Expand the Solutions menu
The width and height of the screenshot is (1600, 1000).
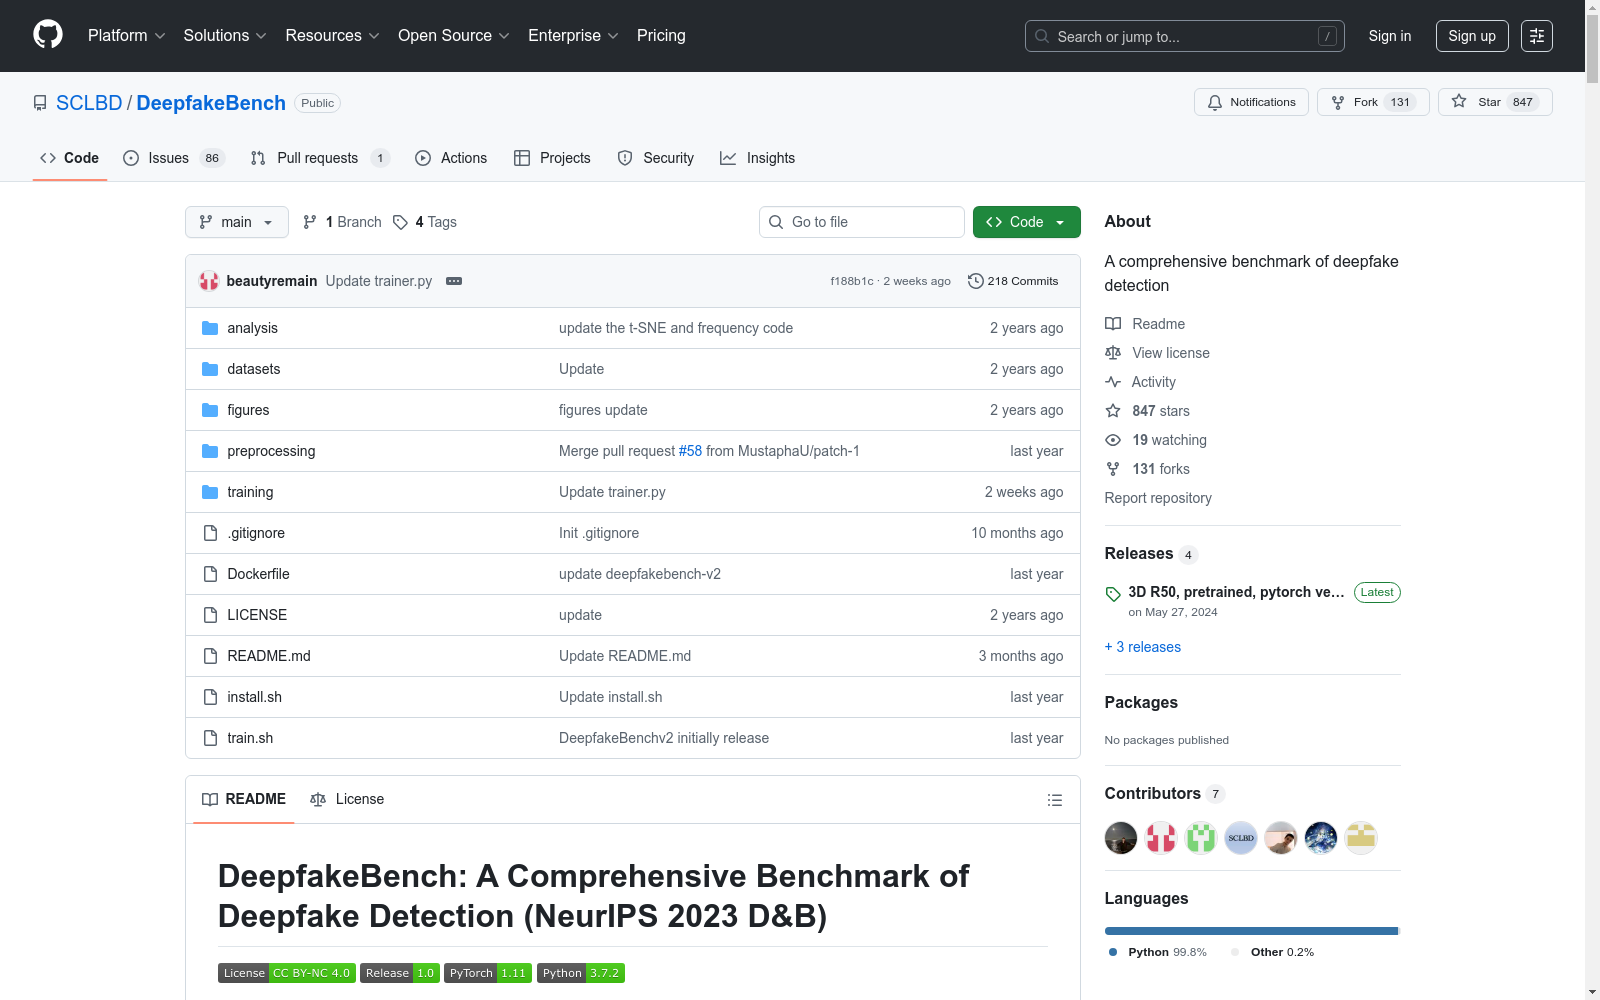tap(225, 36)
